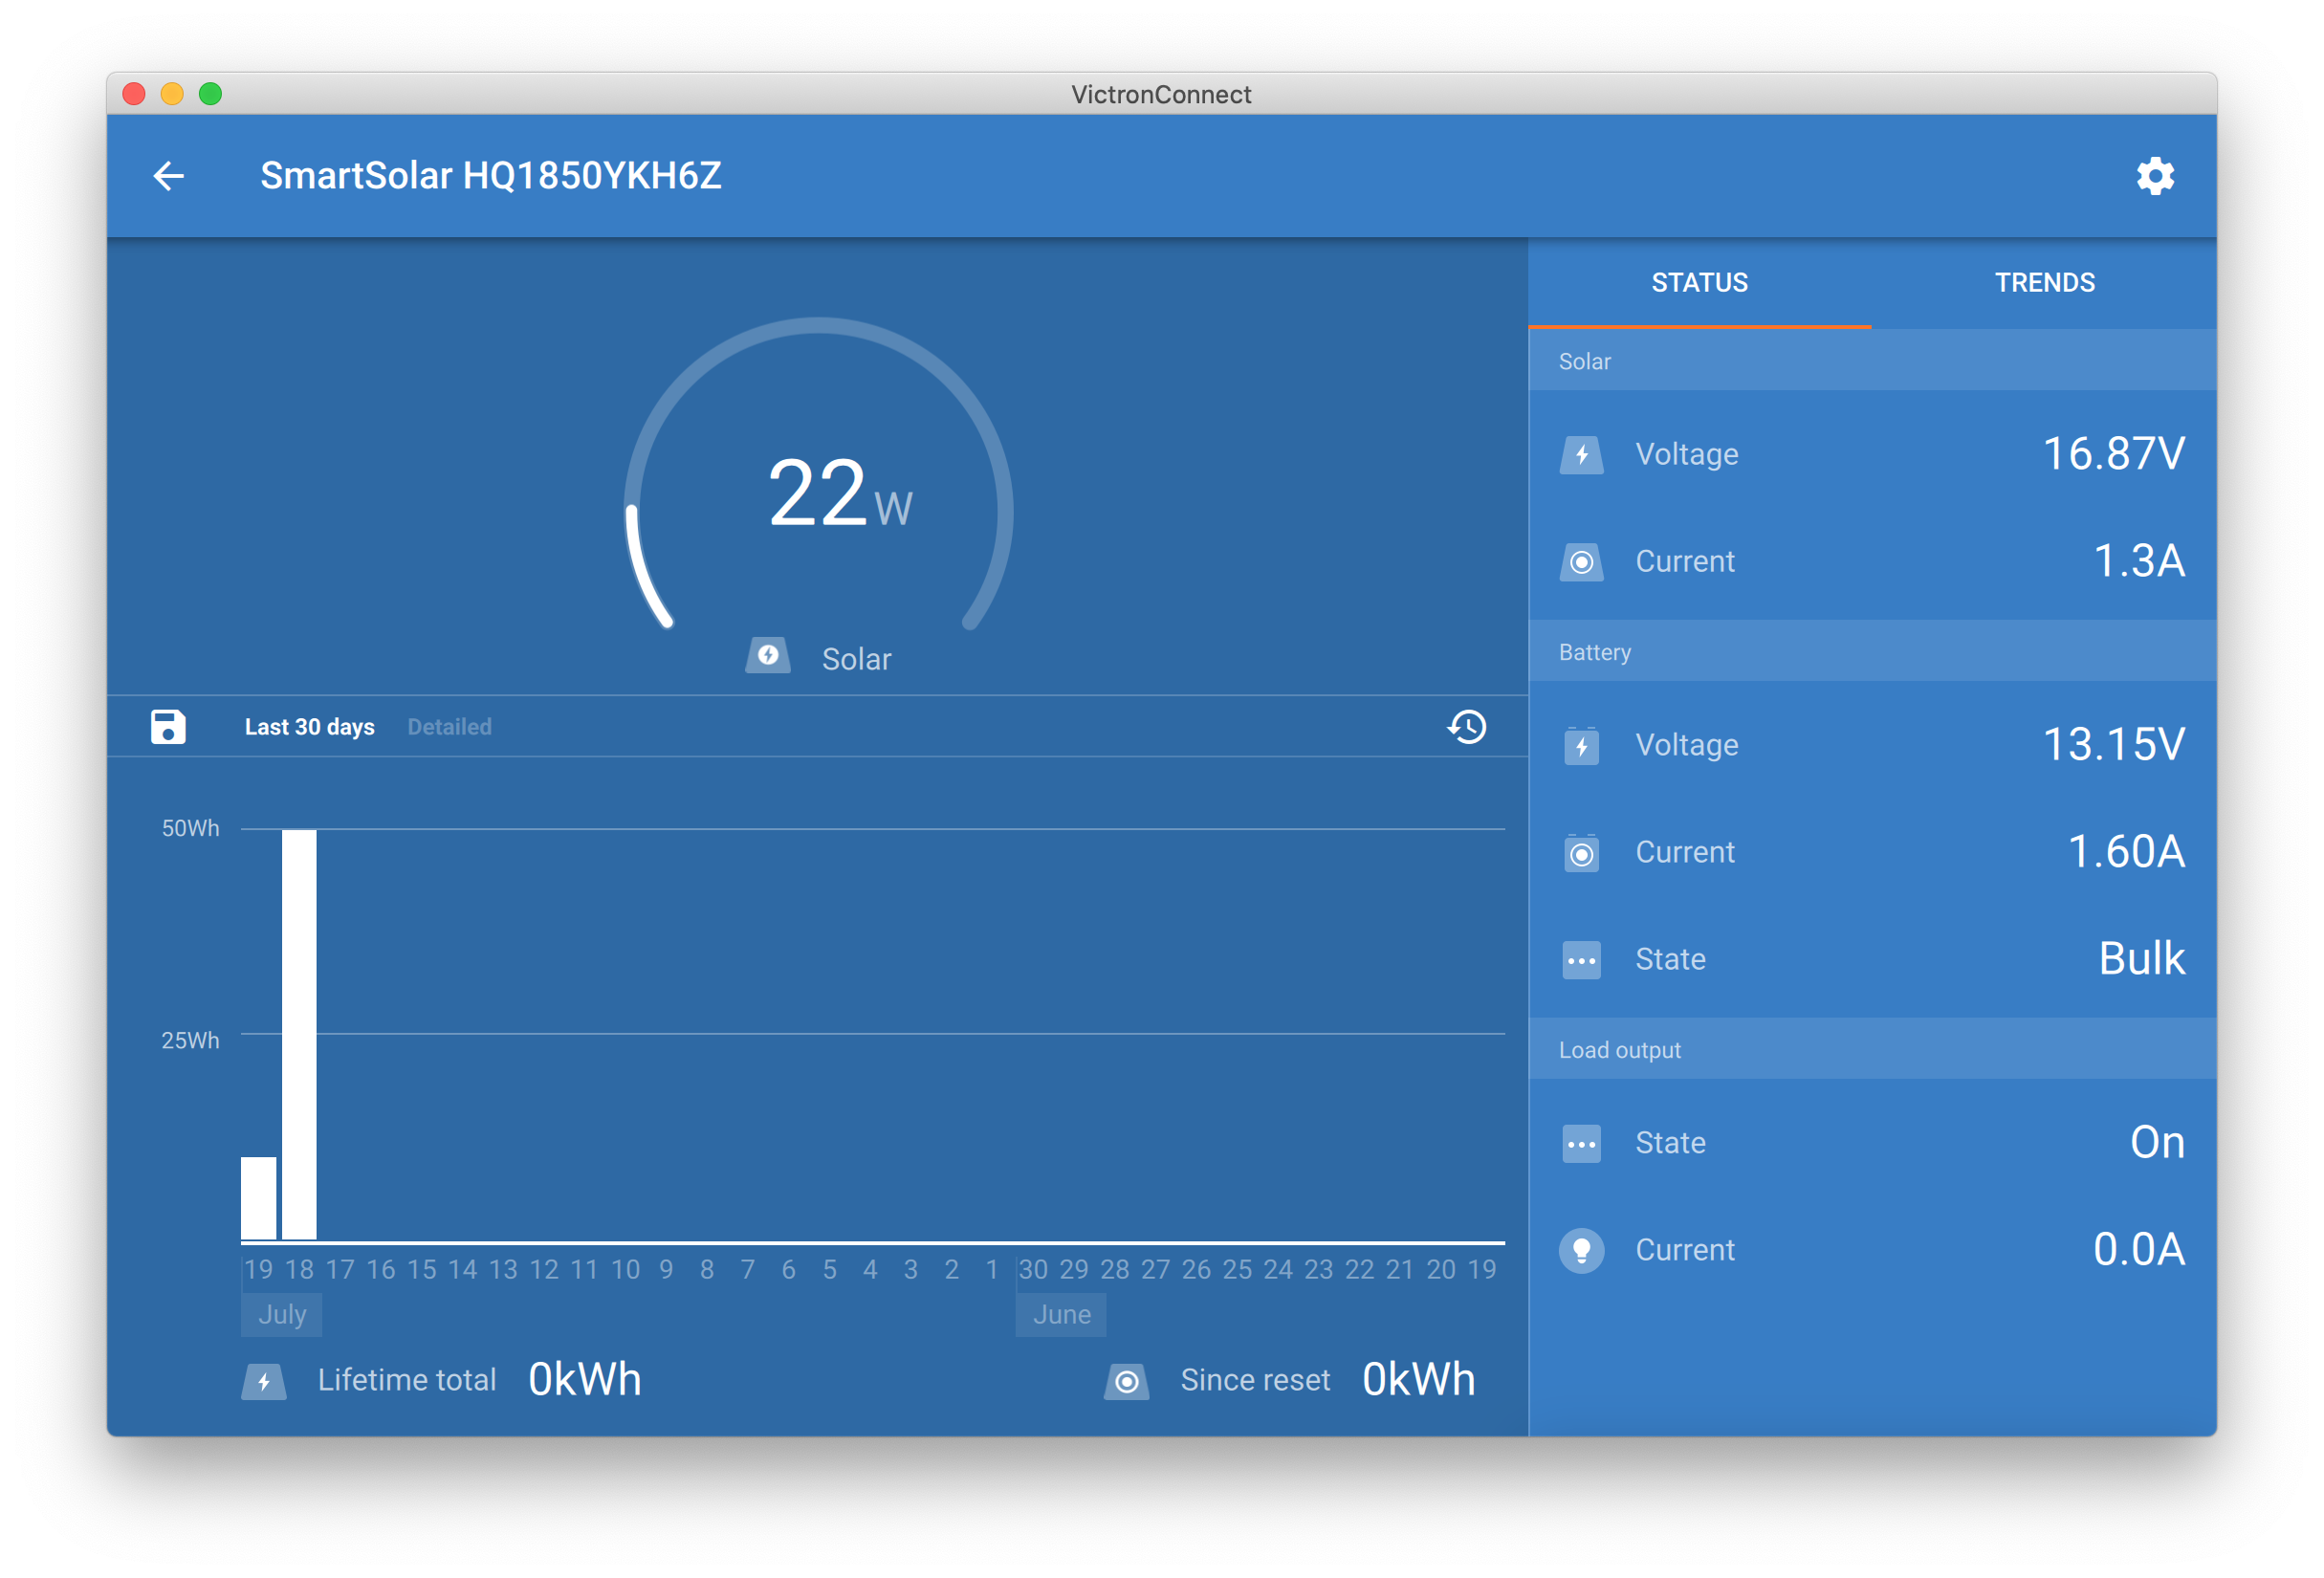2324x1578 pixels.
Task: Click the Solar Current icon
Action: point(1581,562)
